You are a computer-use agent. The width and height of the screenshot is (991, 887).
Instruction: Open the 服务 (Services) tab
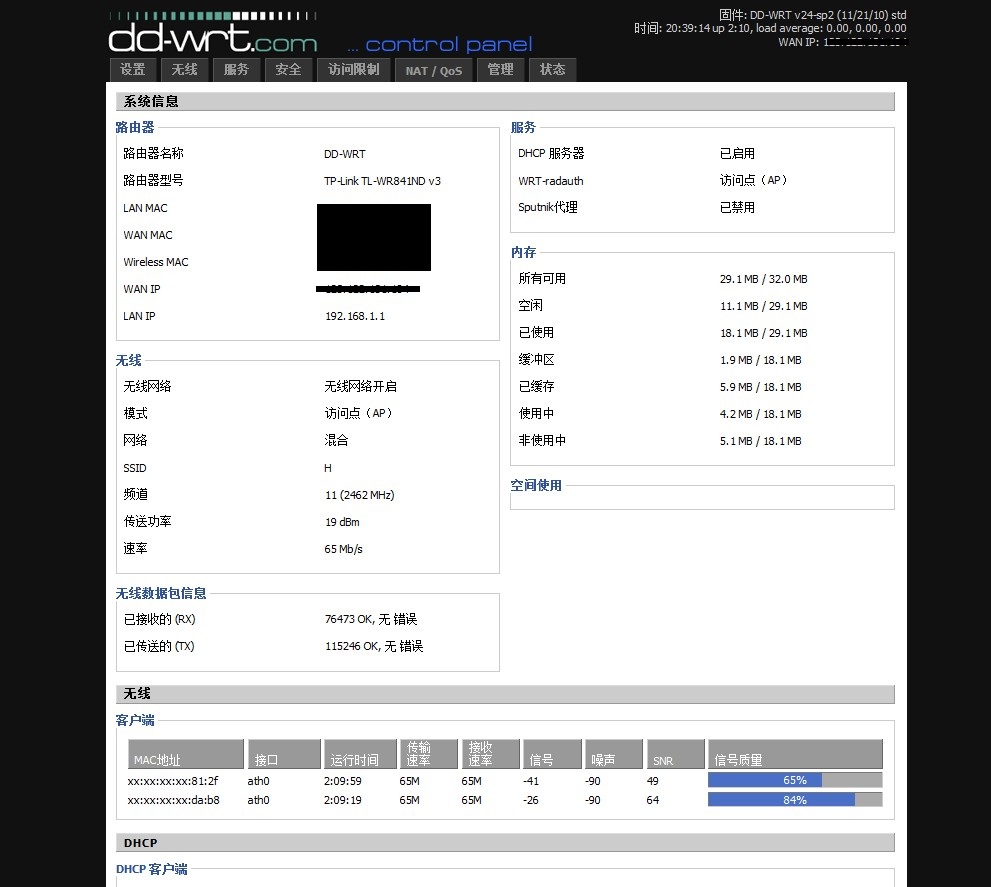(x=236, y=69)
